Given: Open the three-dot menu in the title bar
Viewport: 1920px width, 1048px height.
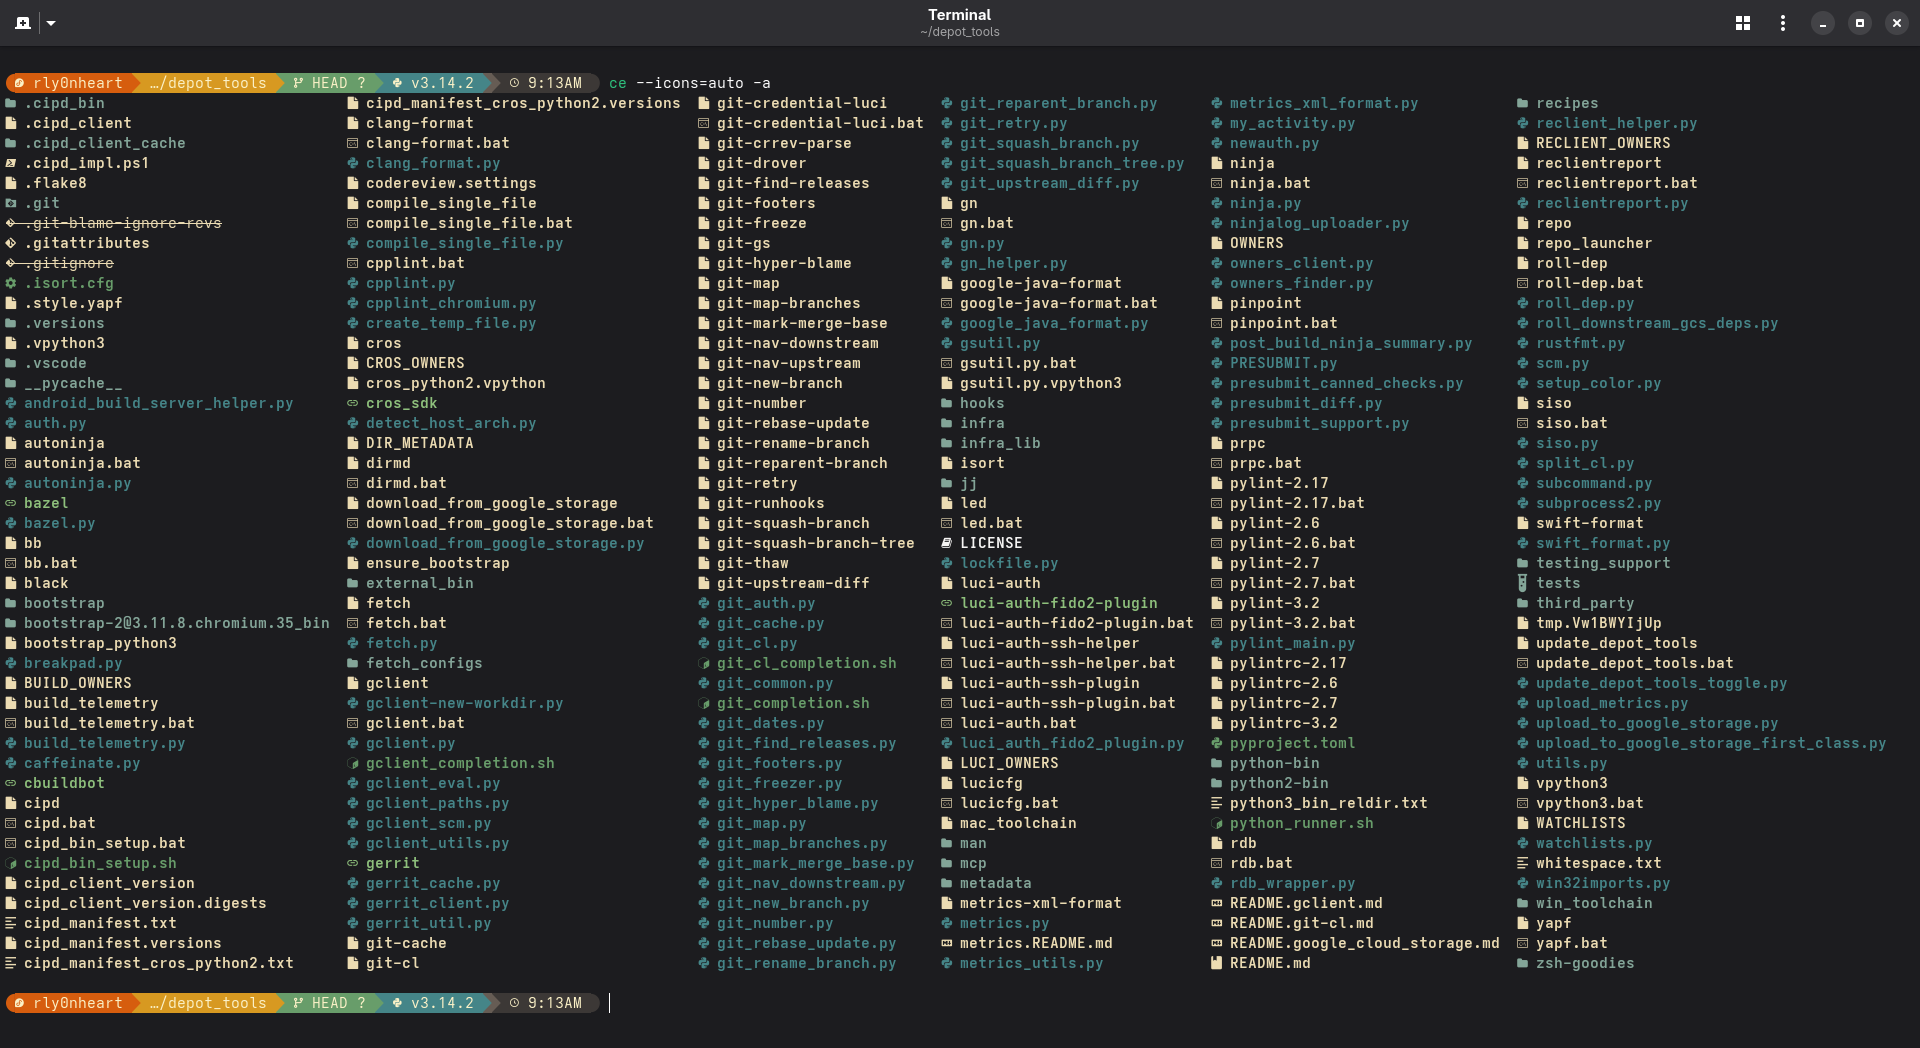Looking at the screenshot, I should pyautogui.click(x=1781, y=22).
